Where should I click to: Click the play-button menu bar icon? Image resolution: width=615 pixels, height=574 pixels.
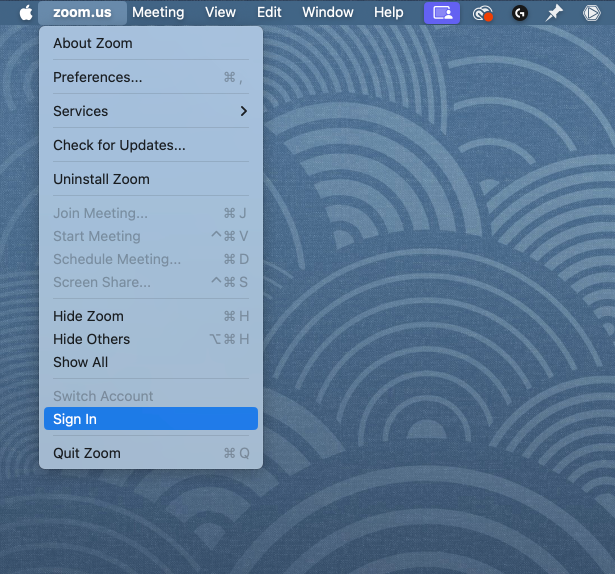pyautogui.click(x=591, y=13)
